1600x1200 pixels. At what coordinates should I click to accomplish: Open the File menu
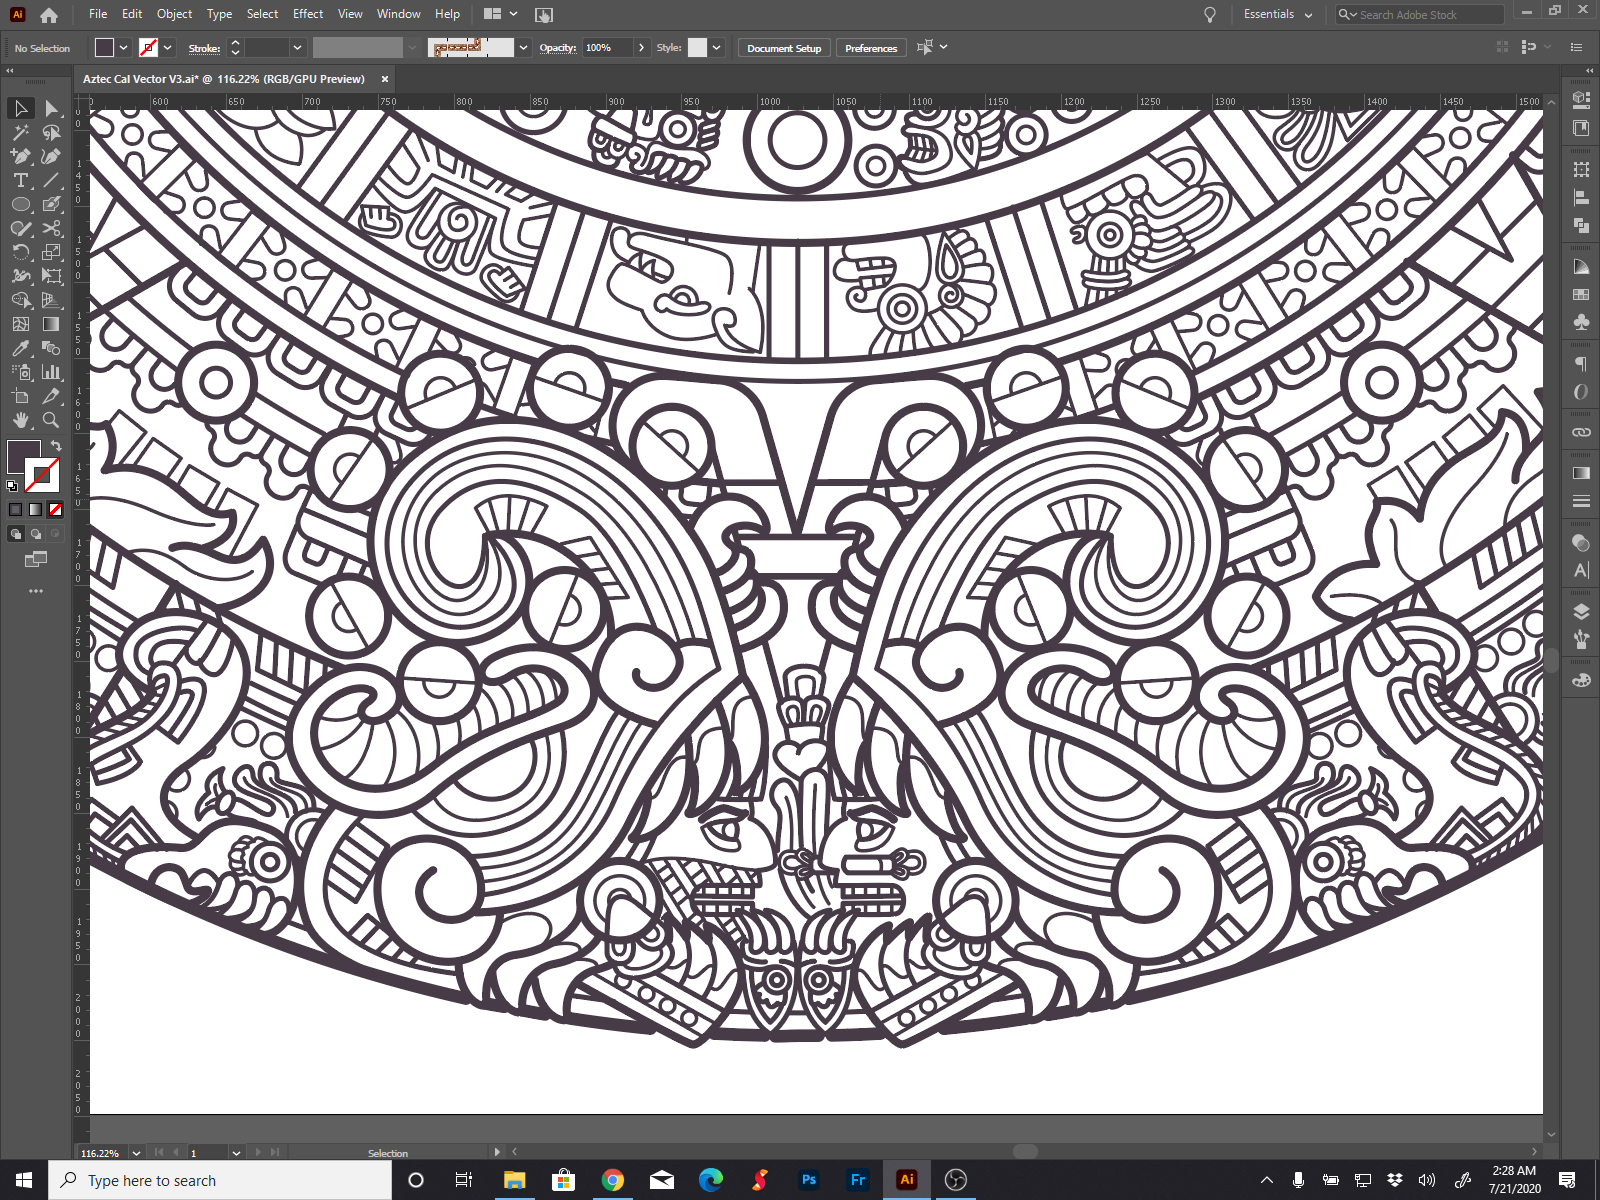98,14
